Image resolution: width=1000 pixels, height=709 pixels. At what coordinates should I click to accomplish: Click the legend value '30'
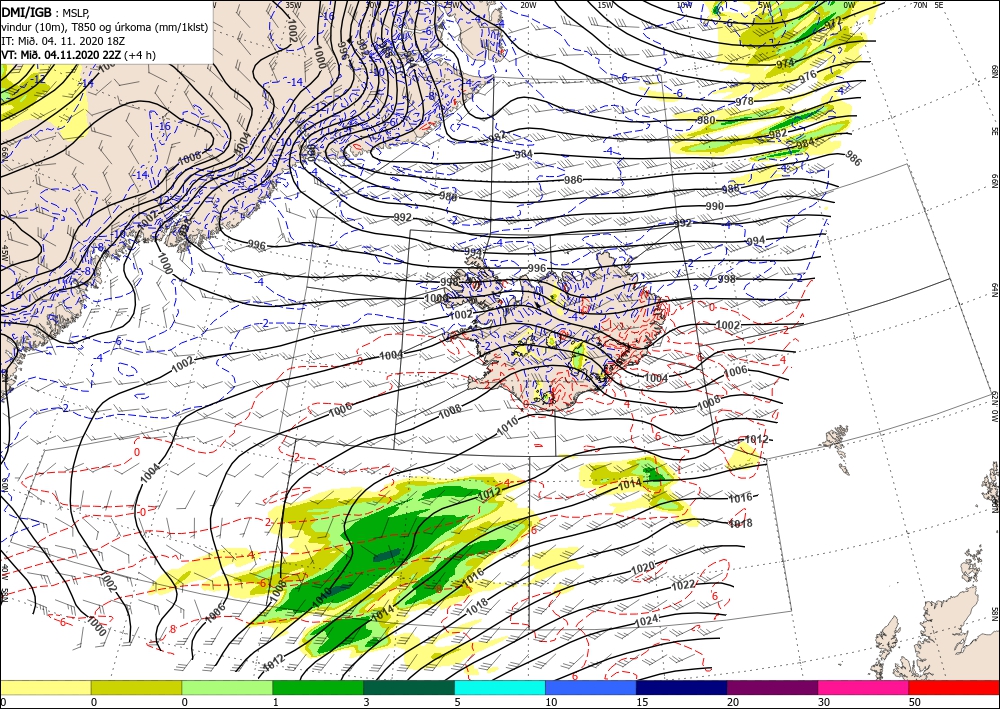point(824,703)
